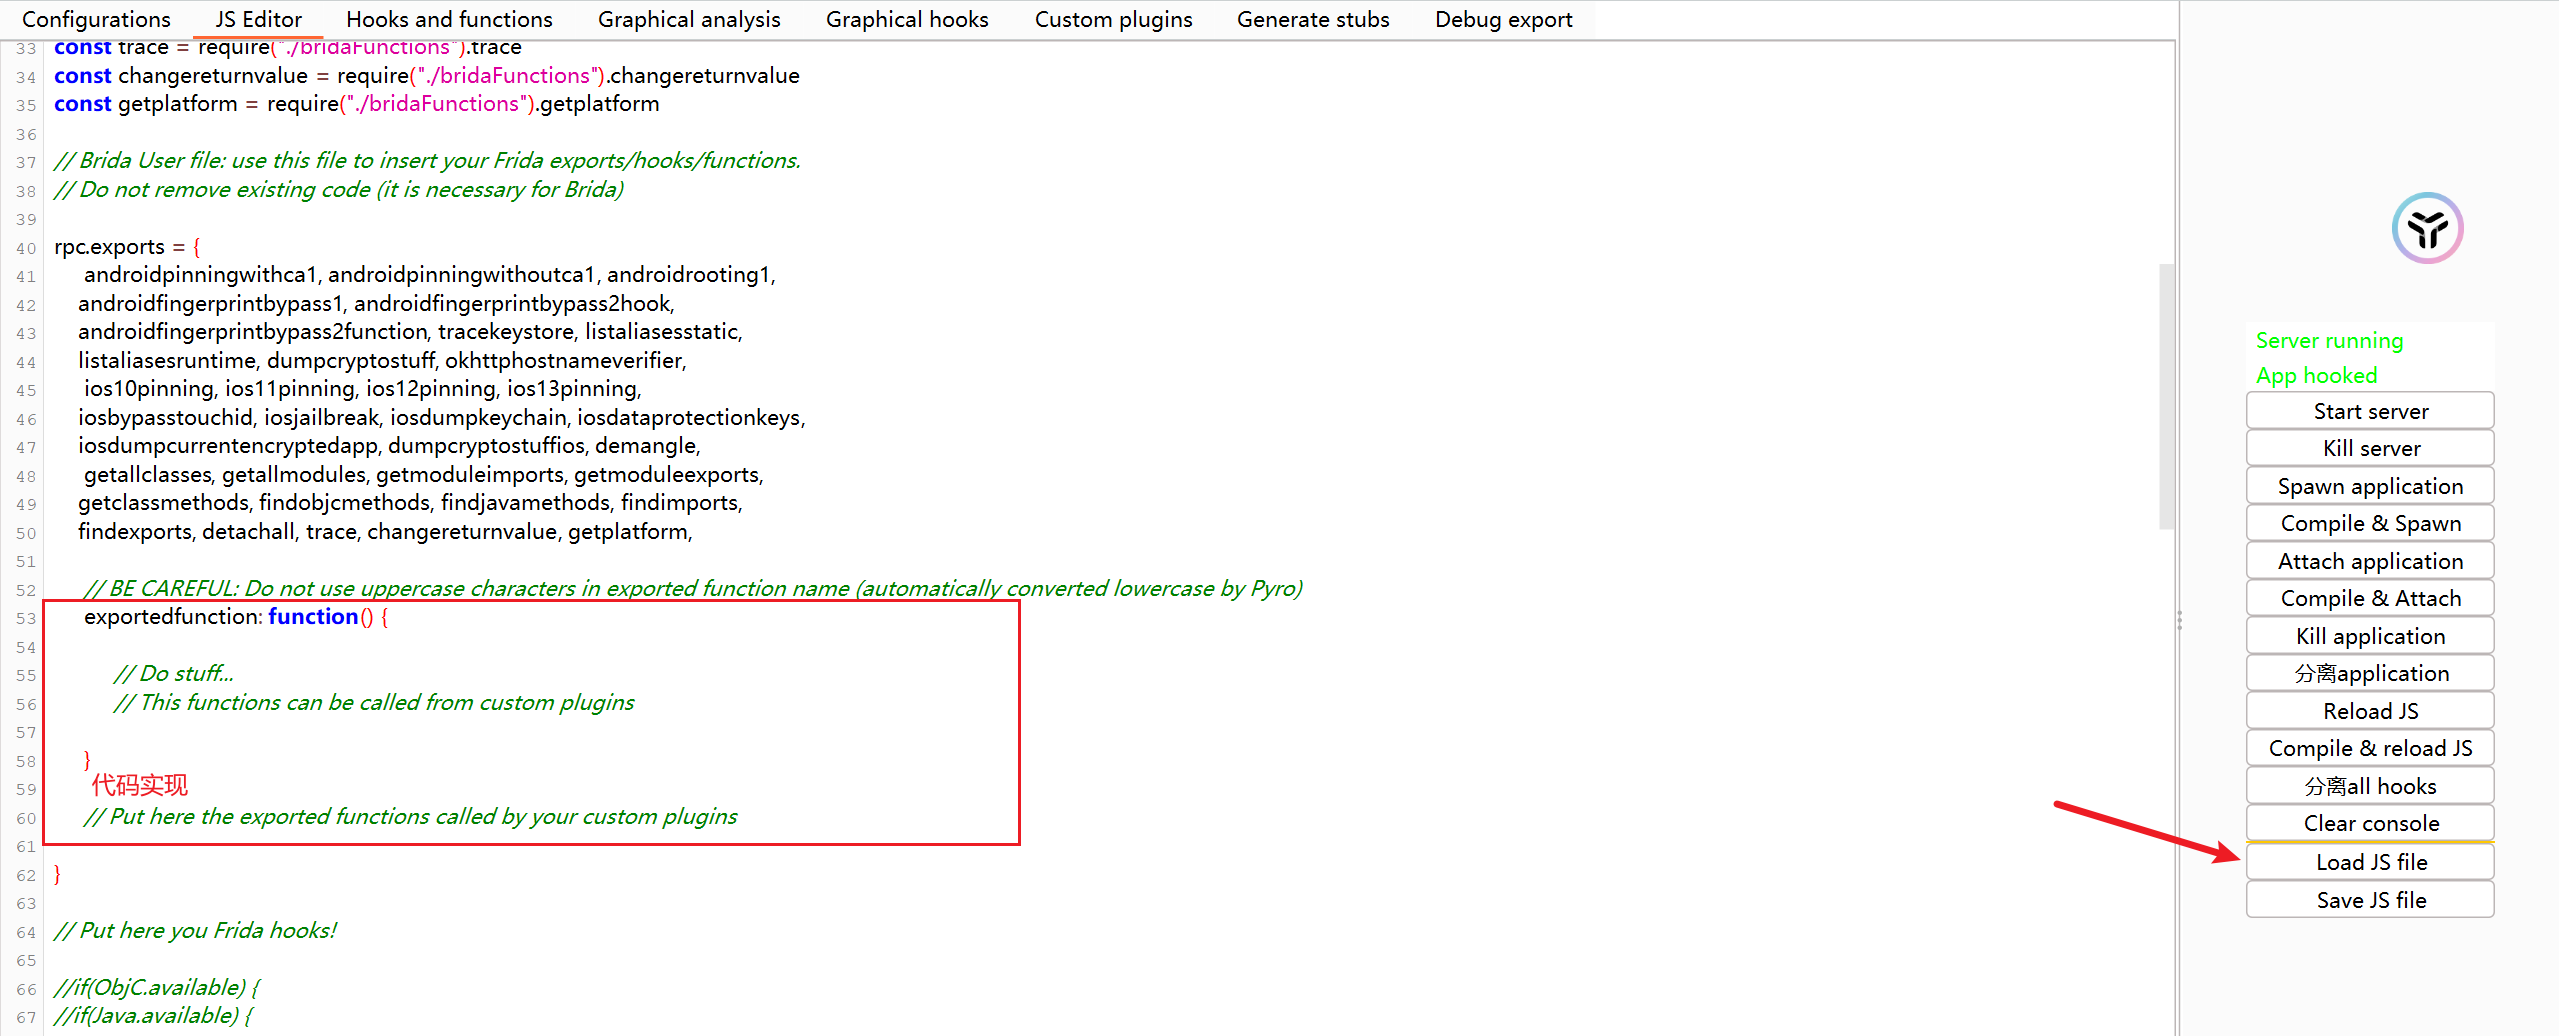Select the Graphical hooks tab

907,19
